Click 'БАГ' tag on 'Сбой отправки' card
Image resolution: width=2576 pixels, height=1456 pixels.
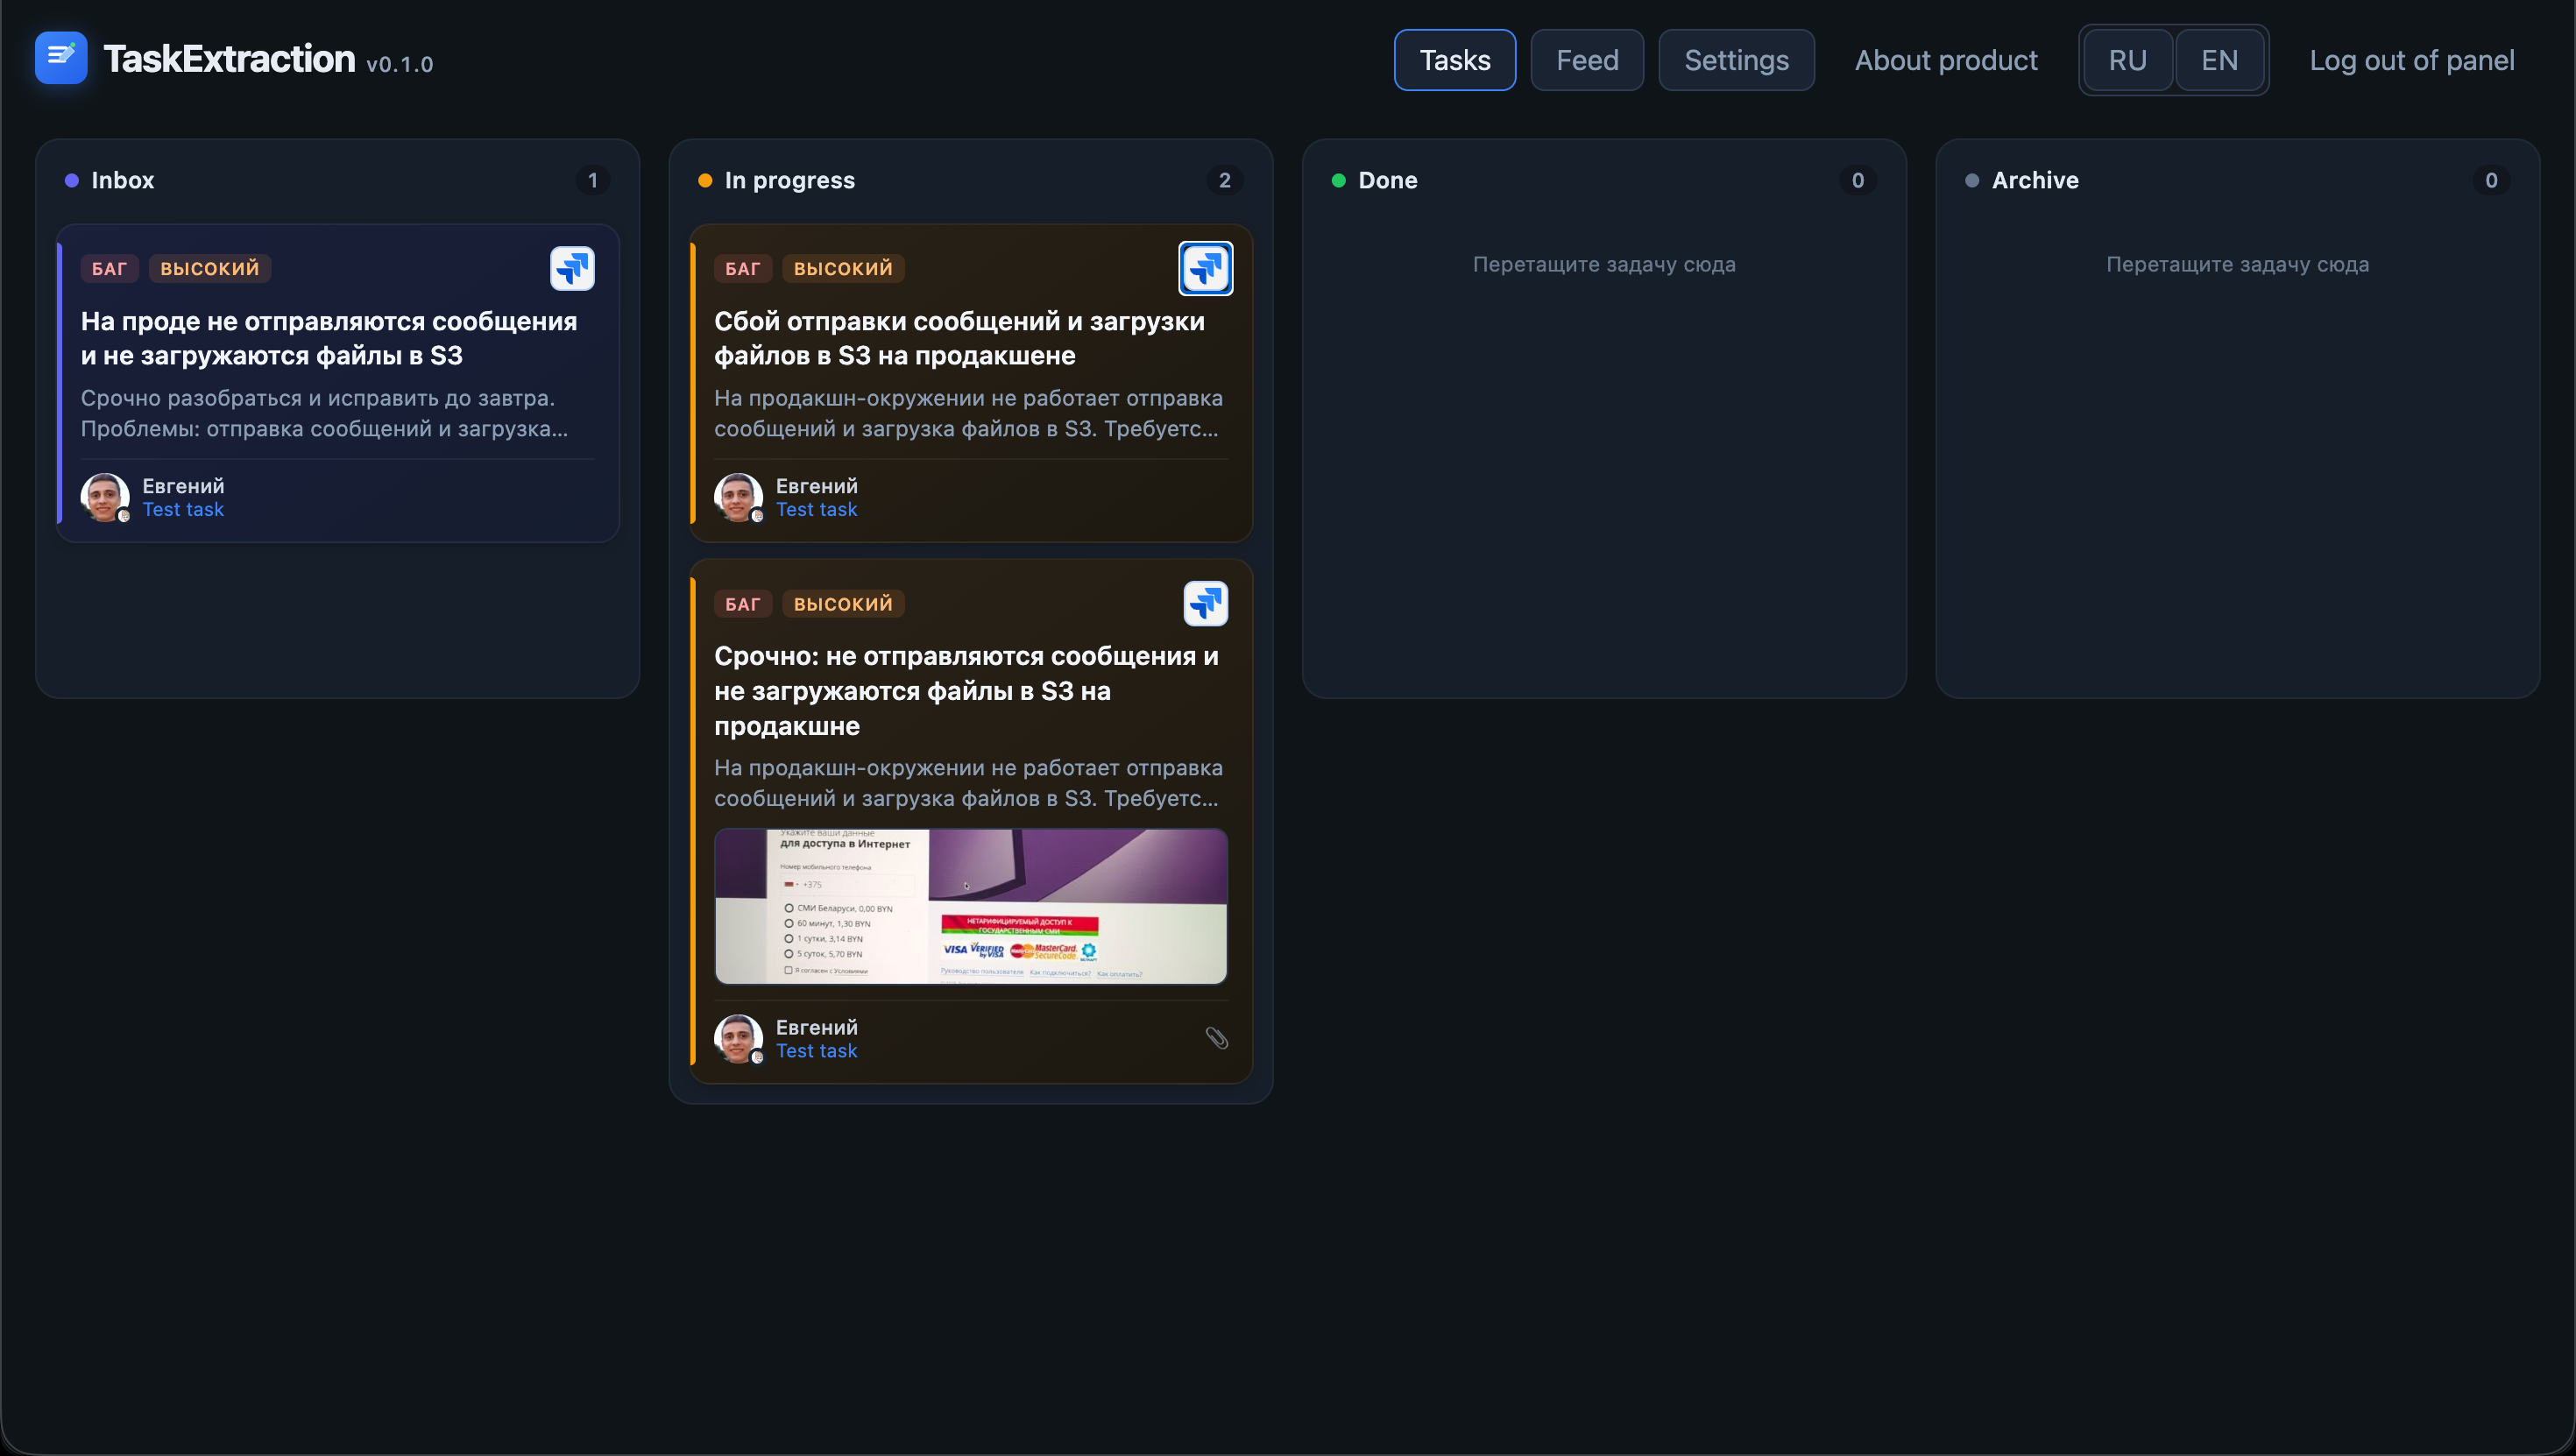(x=742, y=268)
